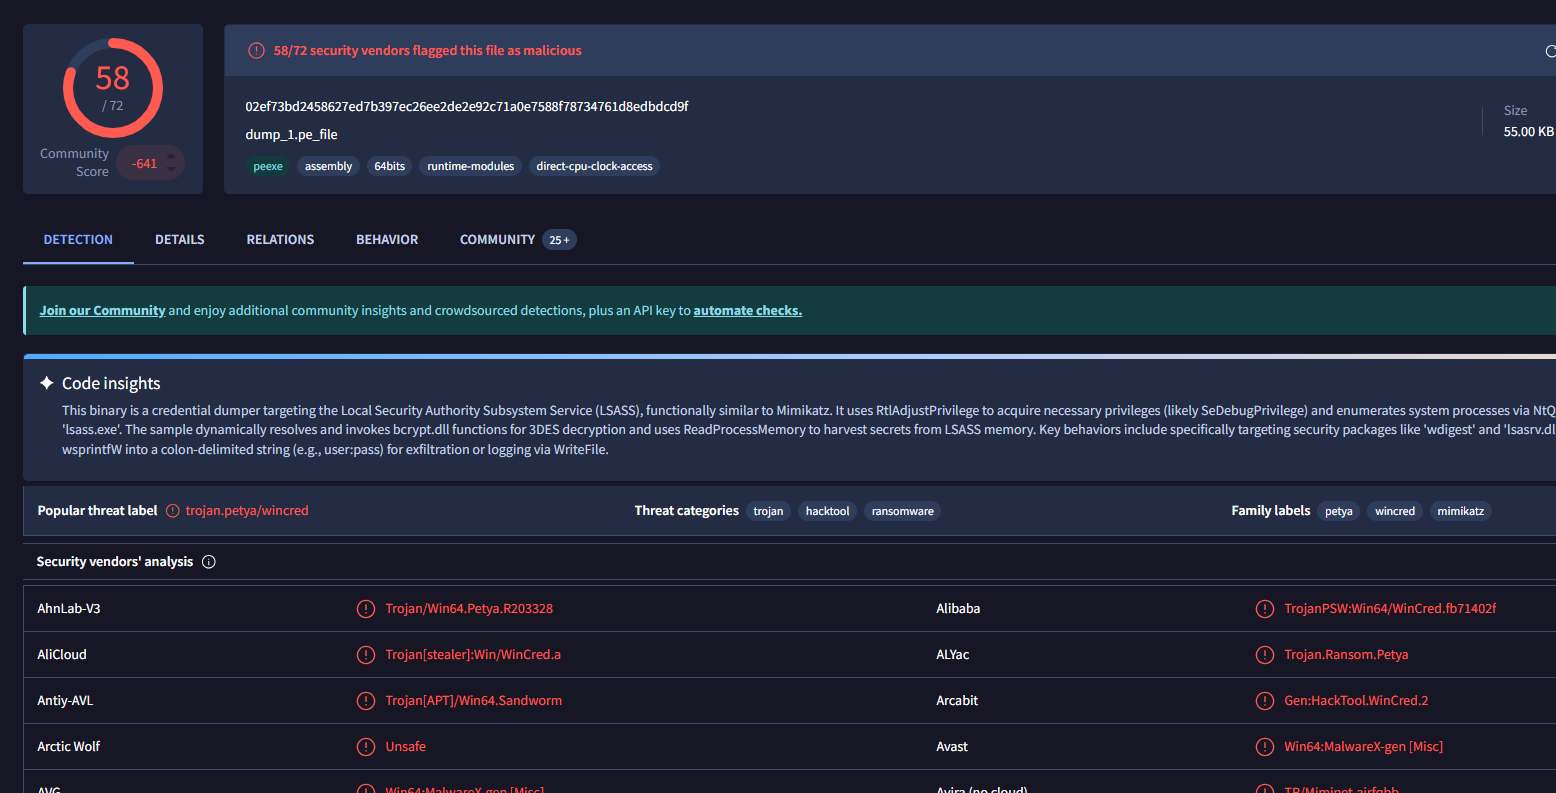1556x793 pixels.
Task: Click the Alibaba detection warning icon
Action: (x=1265, y=609)
